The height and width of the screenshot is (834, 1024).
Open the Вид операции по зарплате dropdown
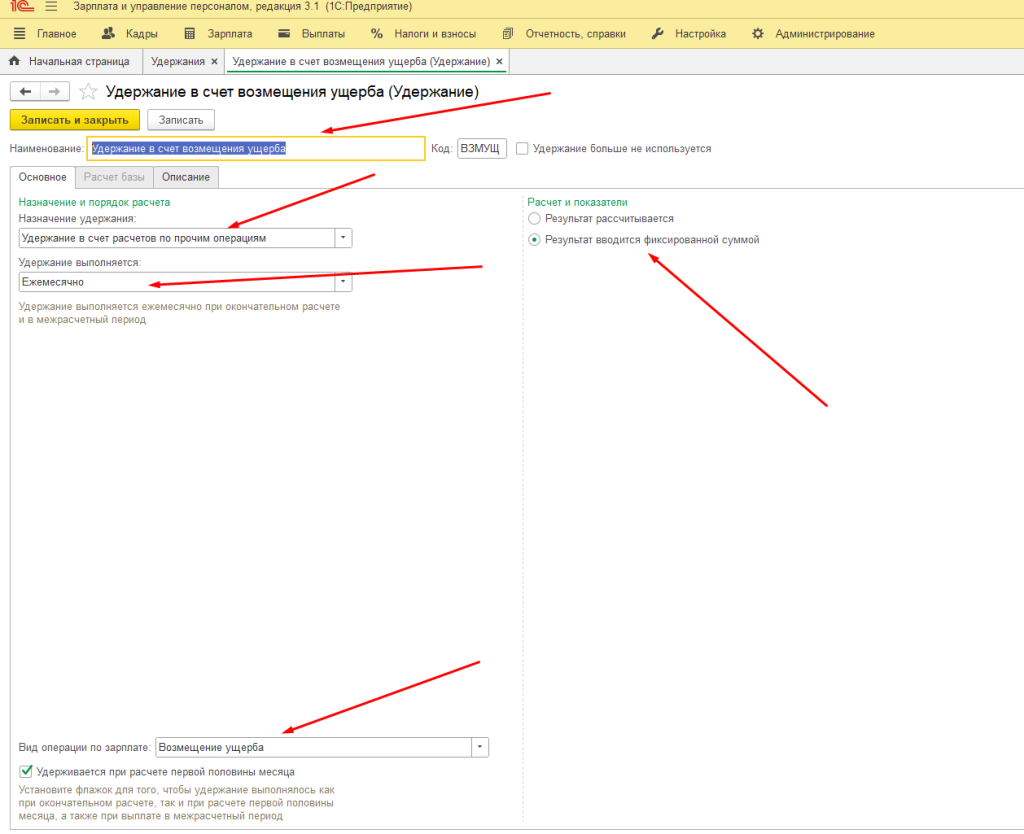(x=480, y=747)
